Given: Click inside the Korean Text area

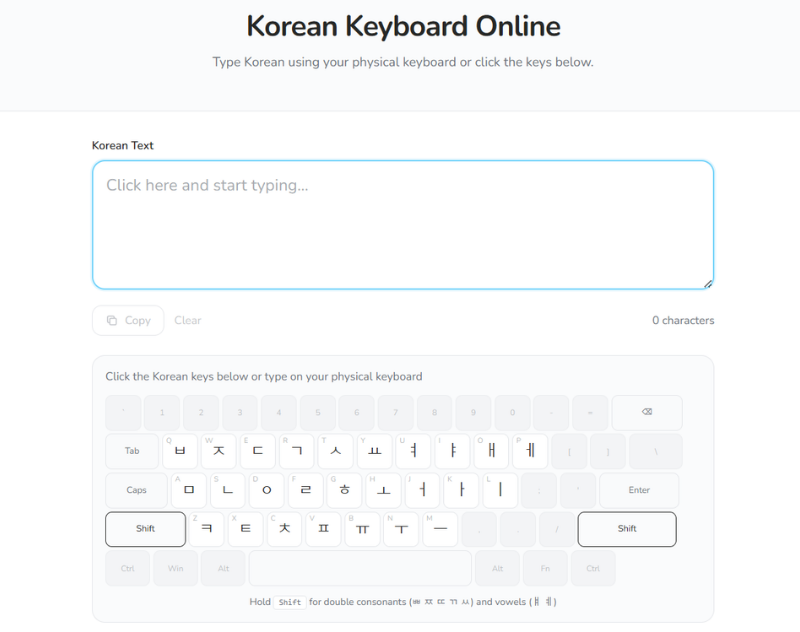Looking at the screenshot, I should 402,225.
